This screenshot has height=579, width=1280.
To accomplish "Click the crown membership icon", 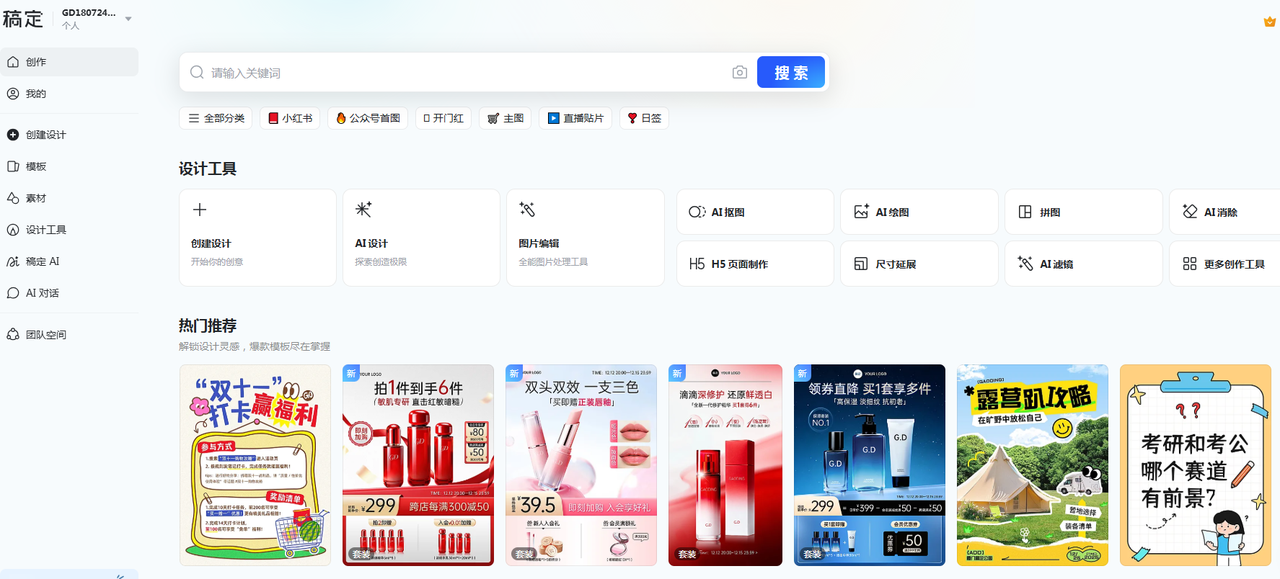I will click(x=1270, y=21).
